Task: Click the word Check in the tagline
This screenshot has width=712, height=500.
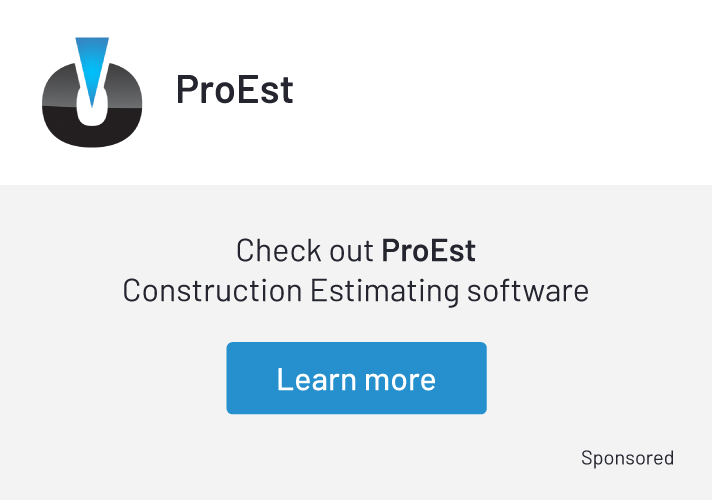Action: pyautogui.click(x=274, y=250)
